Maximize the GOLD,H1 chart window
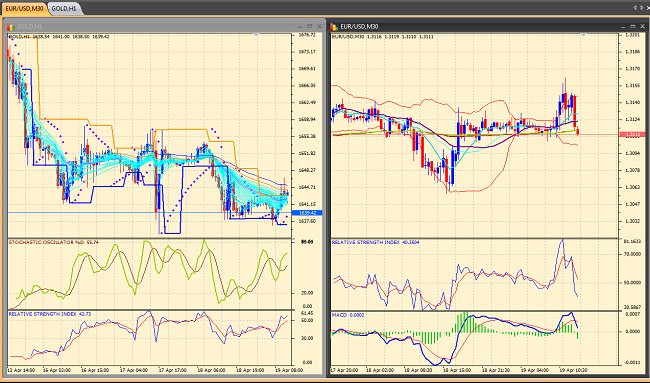Screen dimensions: 650x383 pos(309,27)
